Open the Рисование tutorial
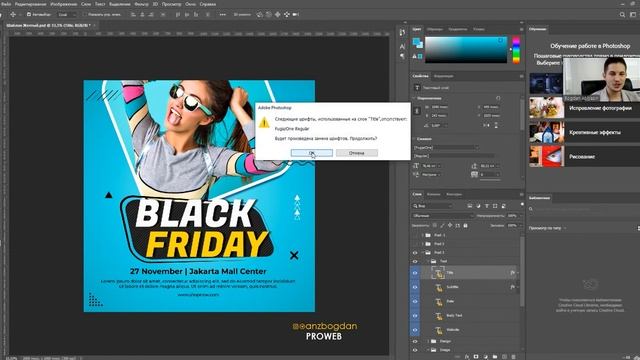Screen dimensions: 640x360 click(x=584, y=156)
